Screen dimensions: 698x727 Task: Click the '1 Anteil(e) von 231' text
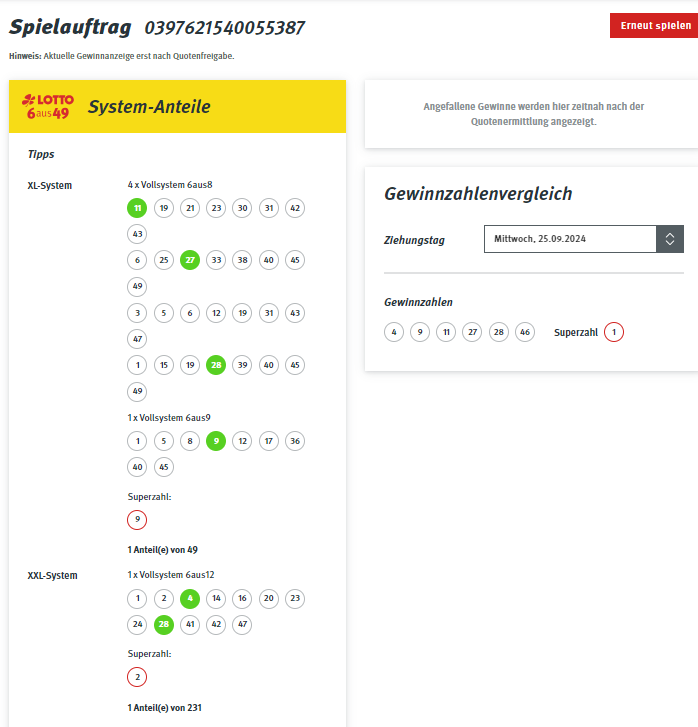pos(164,708)
